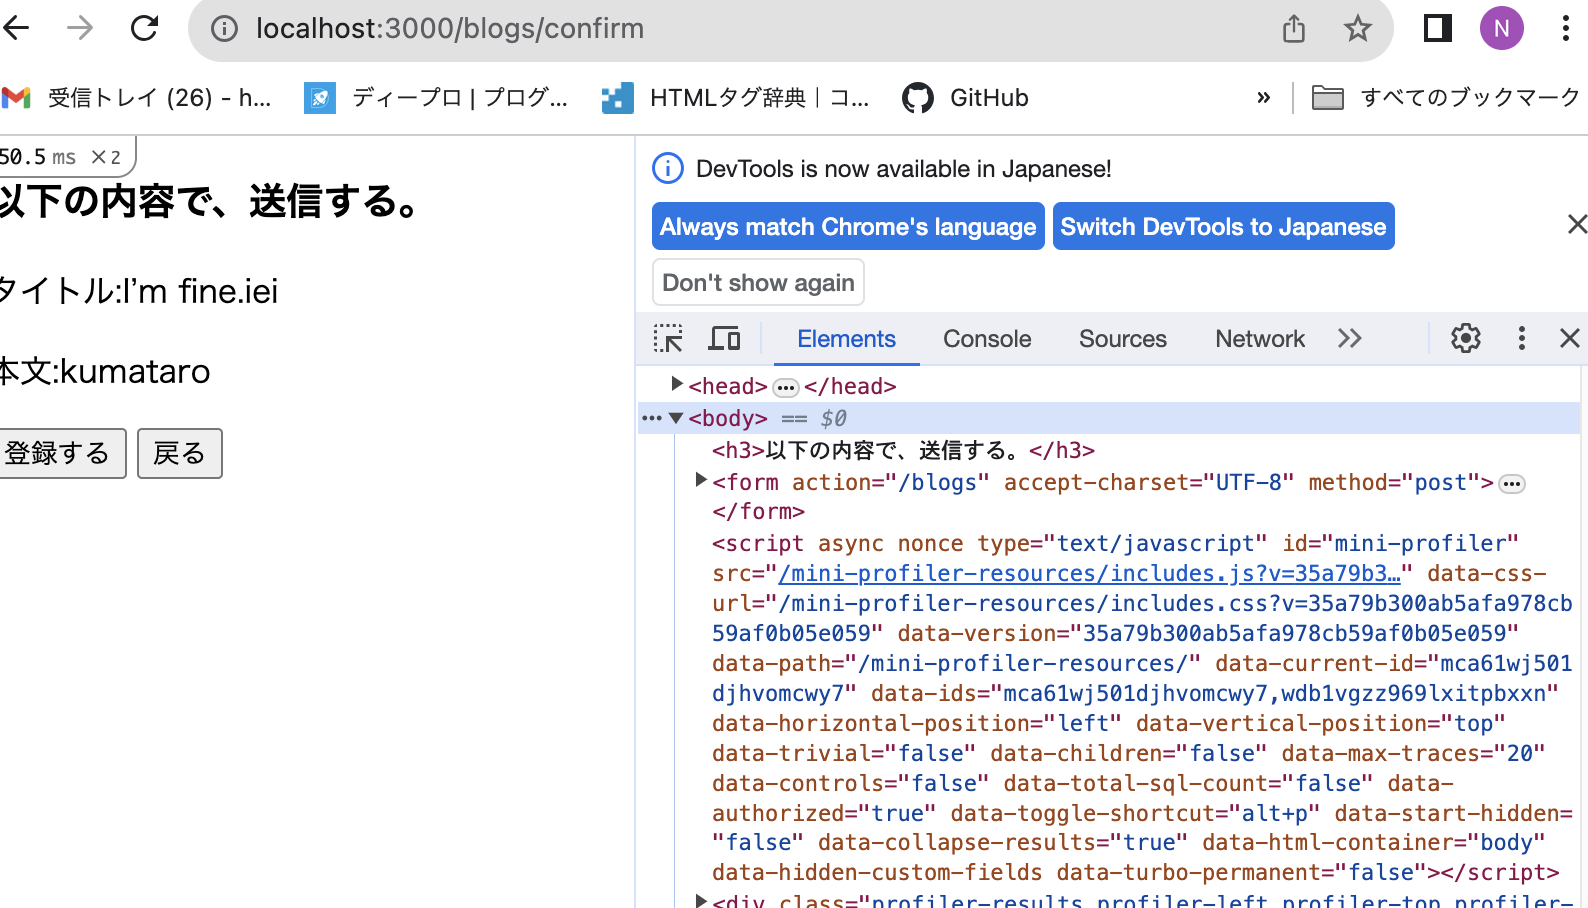
Task: Bookmark this page with the star icon
Action: point(1357,29)
